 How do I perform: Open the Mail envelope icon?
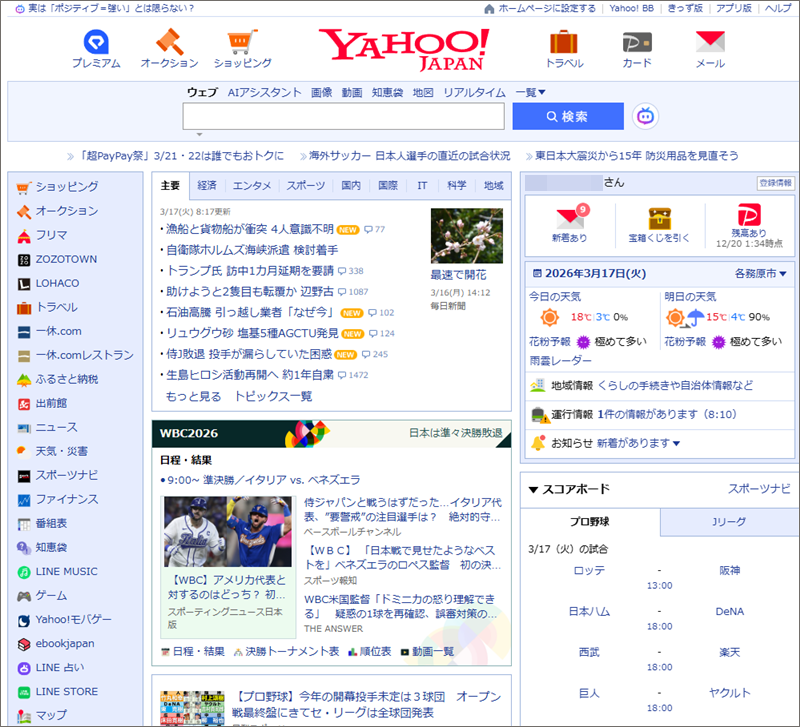pos(709,42)
